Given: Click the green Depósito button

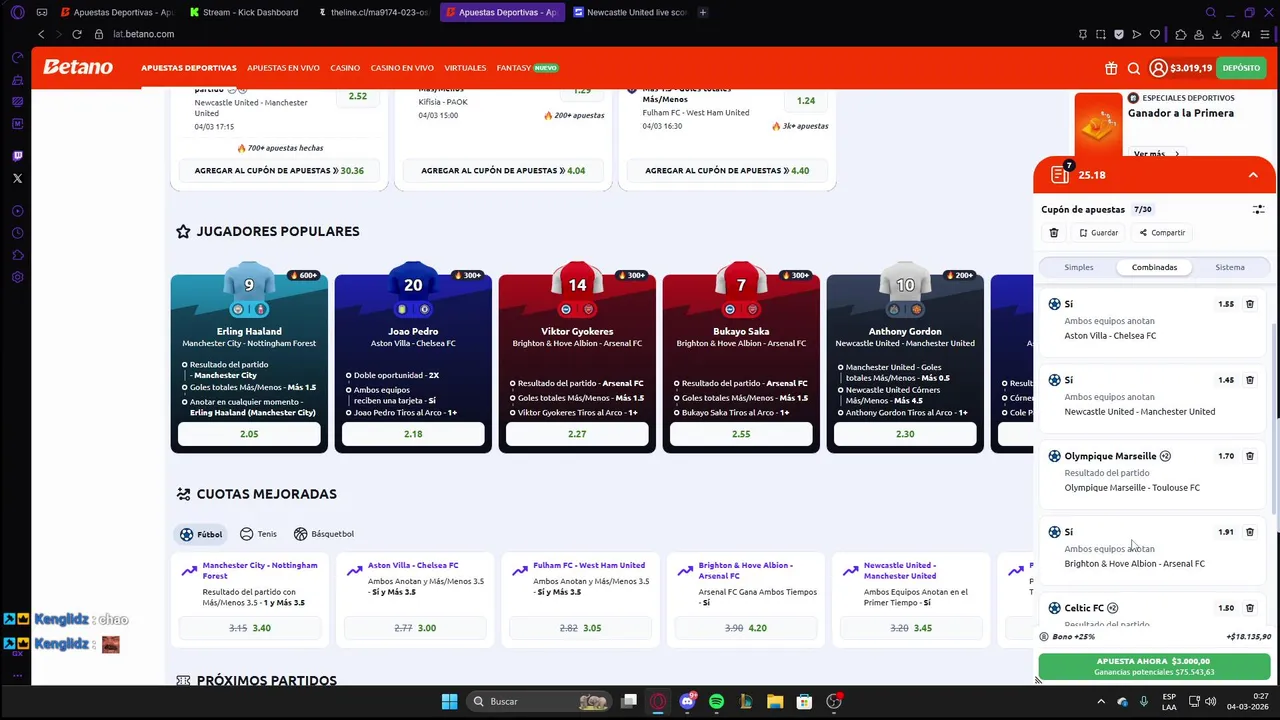Looking at the screenshot, I should (x=1241, y=68).
